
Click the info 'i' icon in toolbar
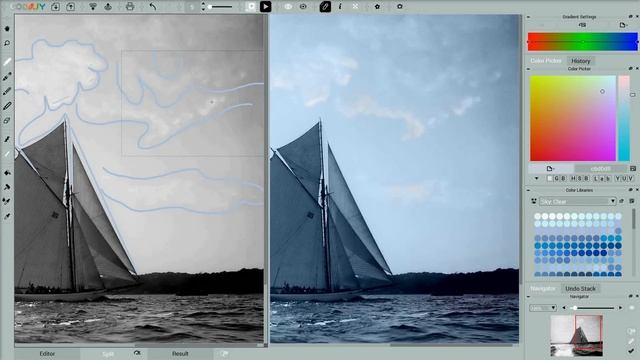point(340,7)
